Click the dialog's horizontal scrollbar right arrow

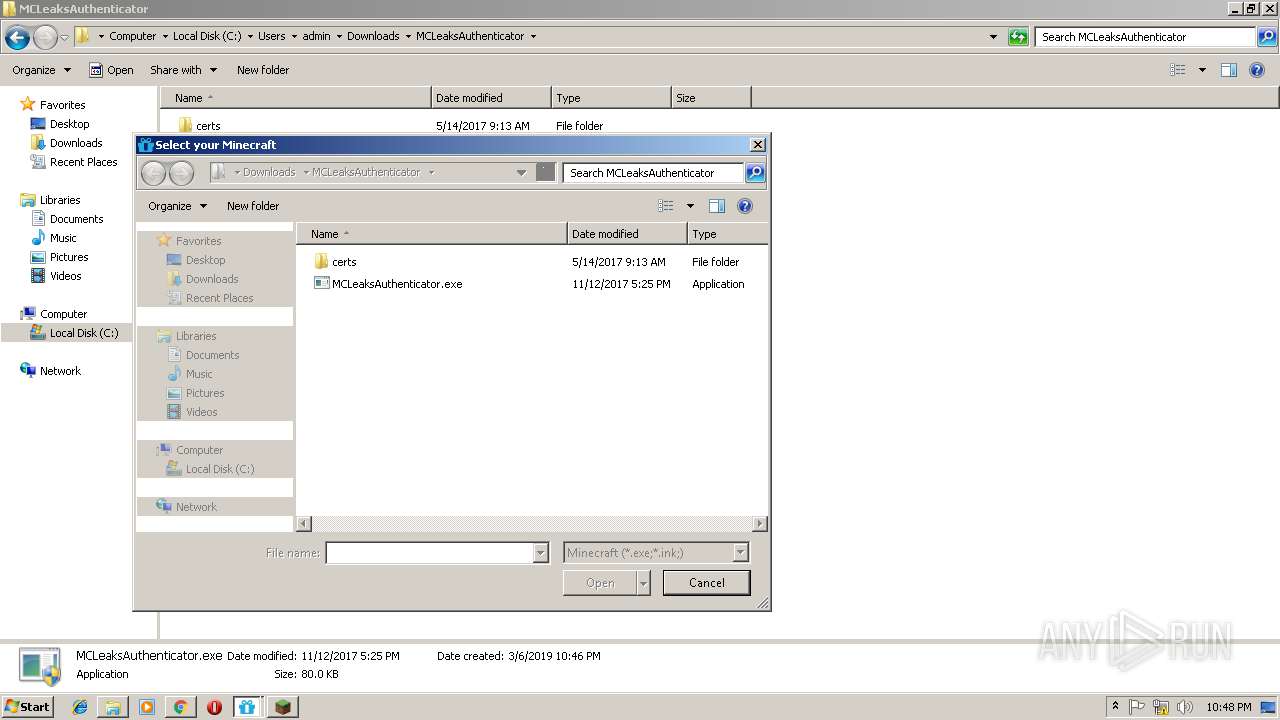(760, 523)
